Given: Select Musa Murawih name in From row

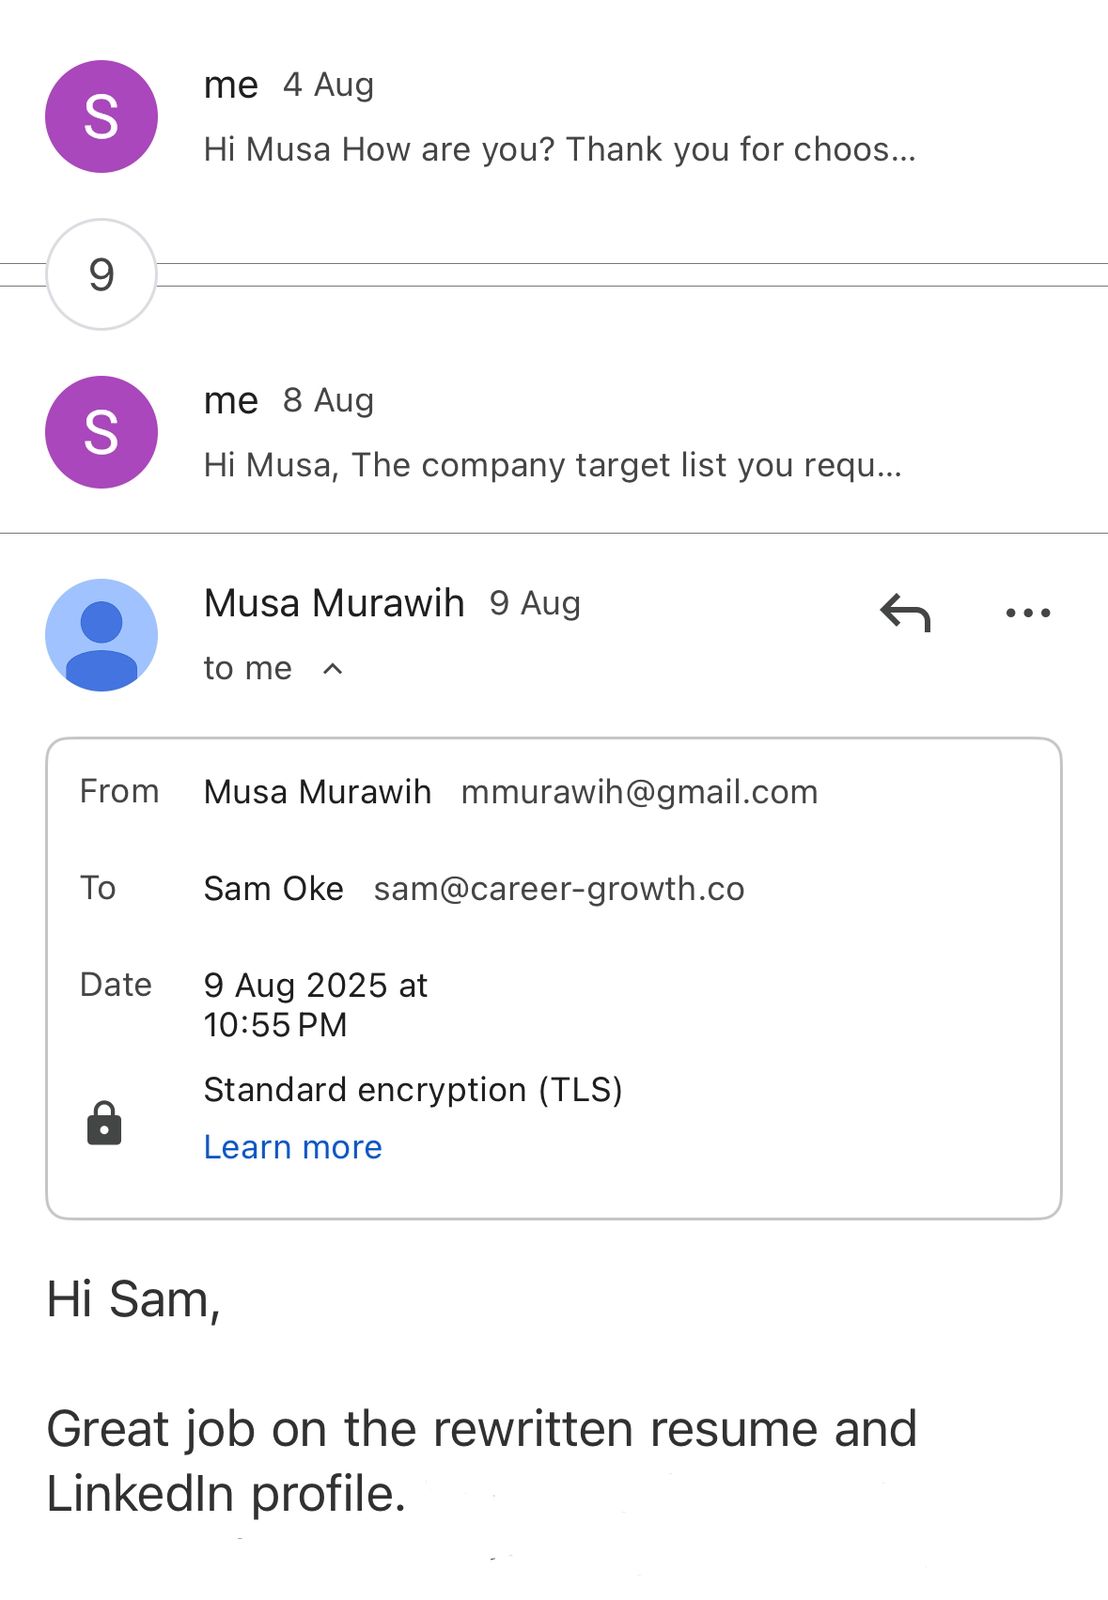Looking at the screenshot, I should coord(317,792).
